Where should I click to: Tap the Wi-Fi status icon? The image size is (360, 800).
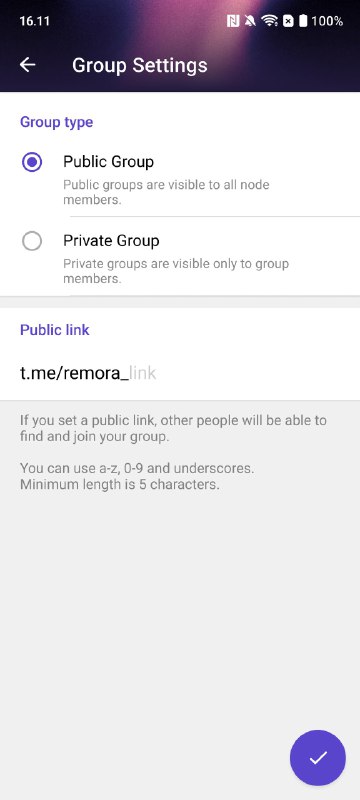269,21
